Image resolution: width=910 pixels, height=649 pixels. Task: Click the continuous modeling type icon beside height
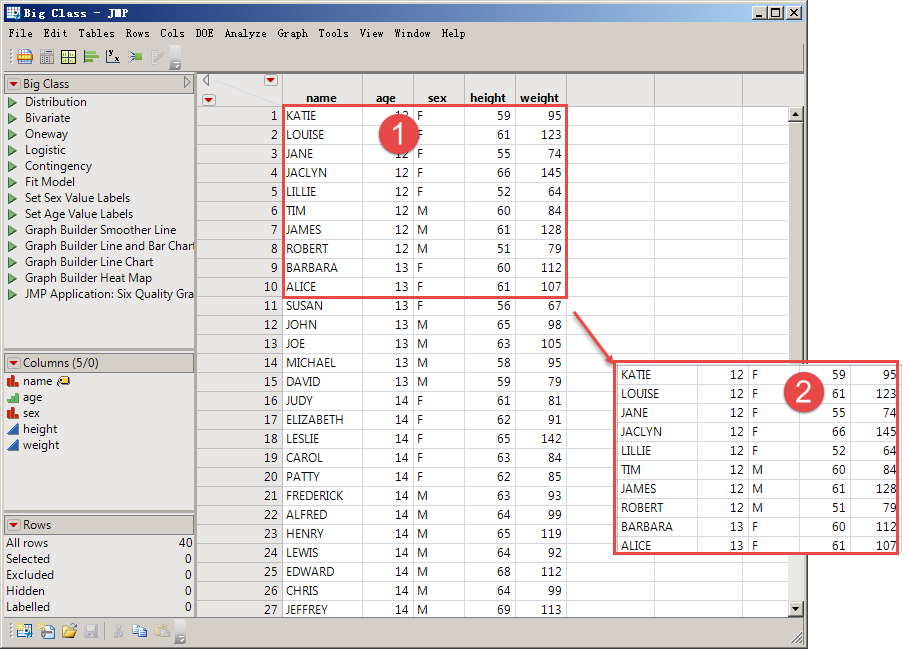pos(13,429)
